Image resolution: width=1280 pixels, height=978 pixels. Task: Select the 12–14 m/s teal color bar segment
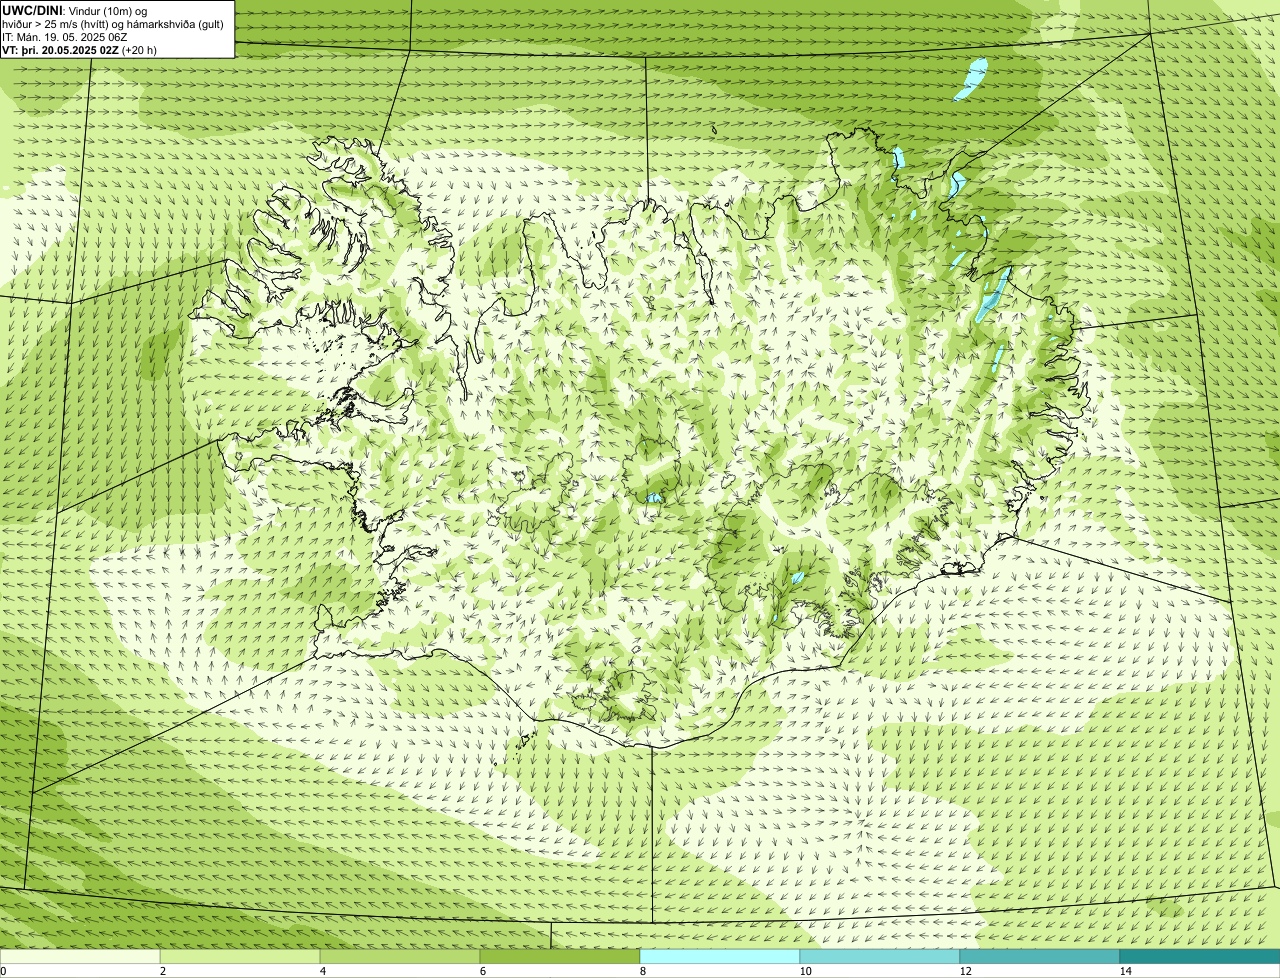coord(1040,956)
